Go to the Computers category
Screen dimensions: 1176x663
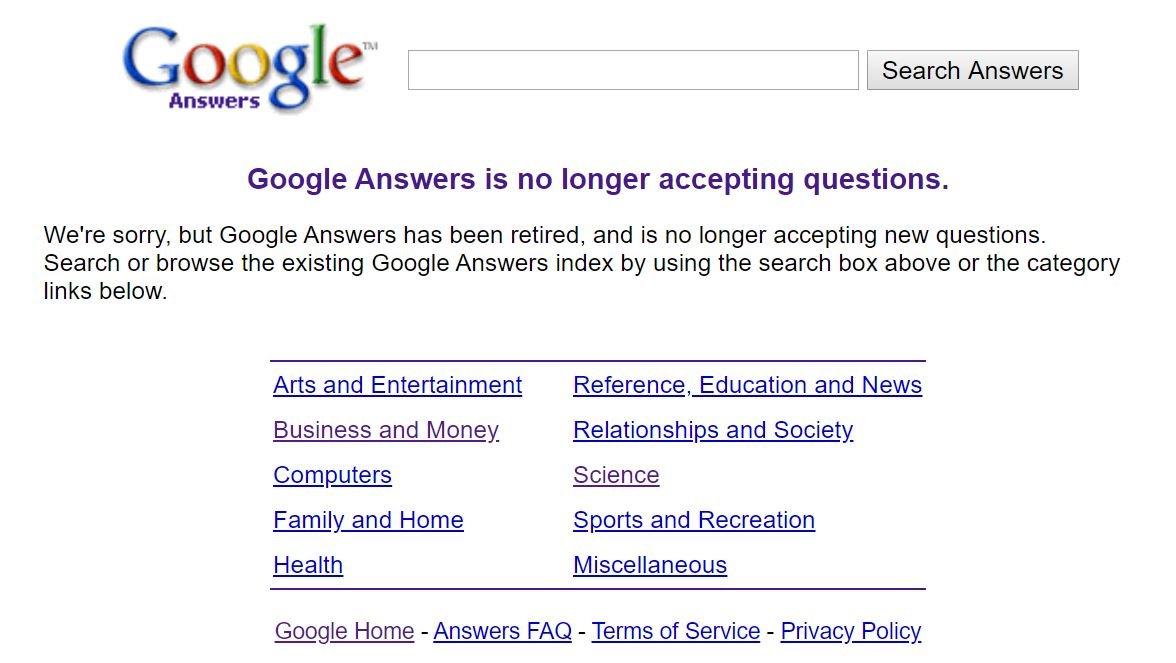click(x=332, y=475)
